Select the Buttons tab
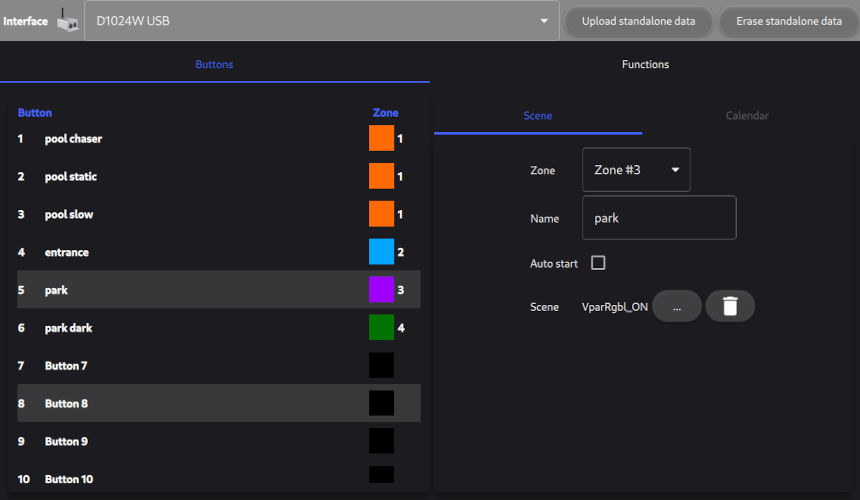The height and width of the screenshot is (500, 860). (x=214, y=64)
